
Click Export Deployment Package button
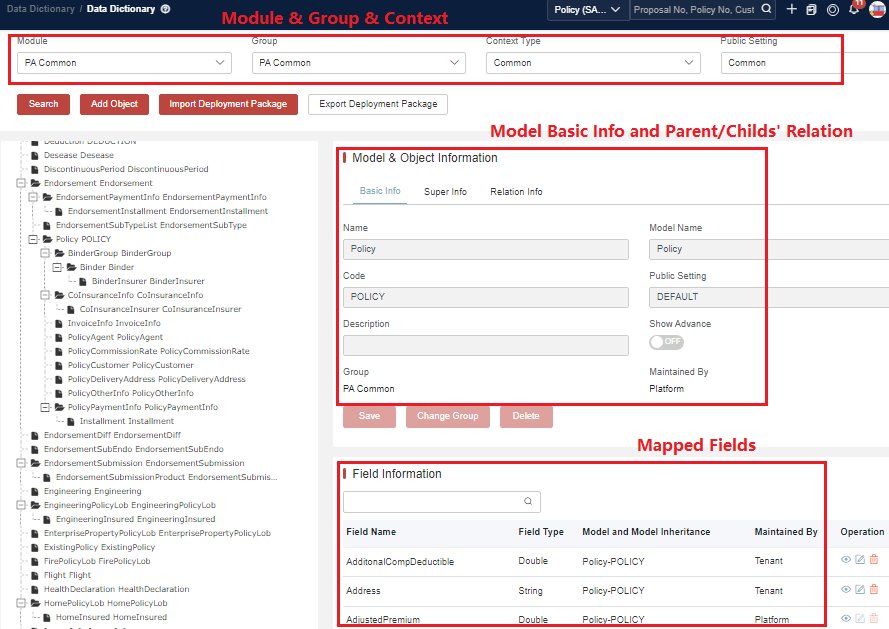[377, 104]
